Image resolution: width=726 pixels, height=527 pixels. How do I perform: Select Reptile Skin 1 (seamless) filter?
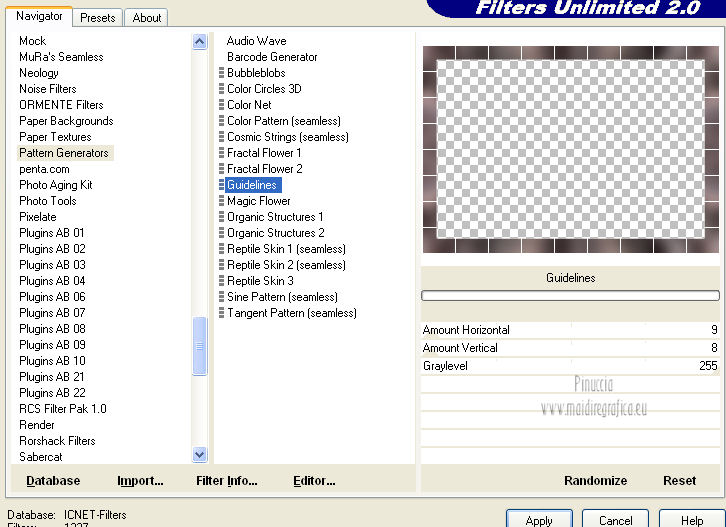click(286, 249)
